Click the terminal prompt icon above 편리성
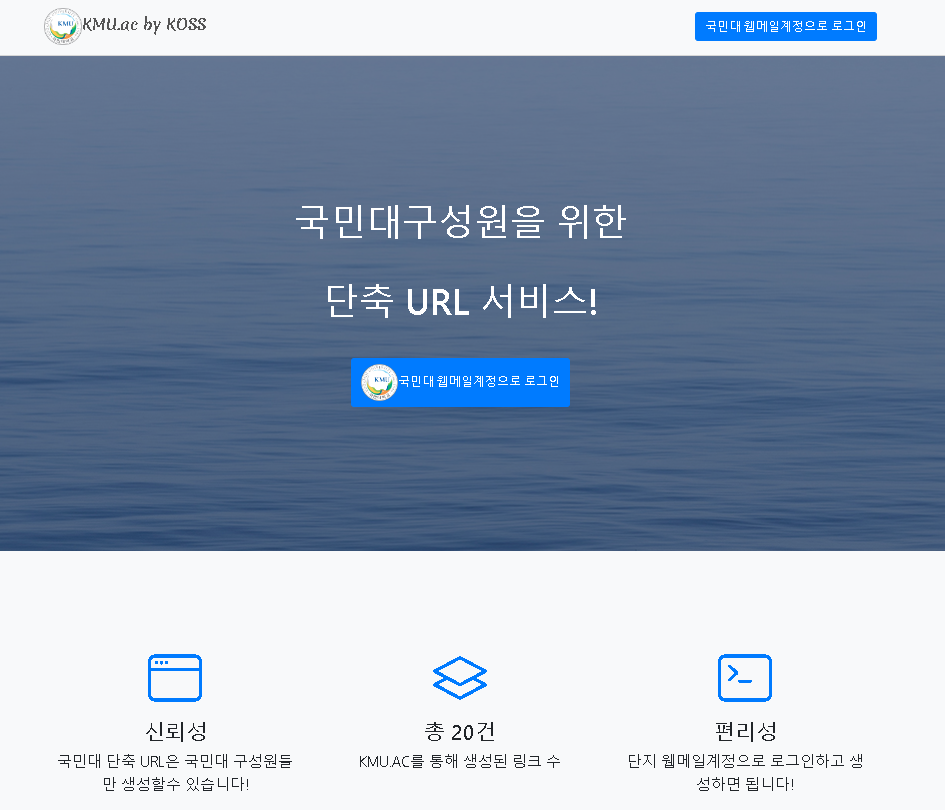Viewport: 945px width, 810px height. tap(745, 677)
